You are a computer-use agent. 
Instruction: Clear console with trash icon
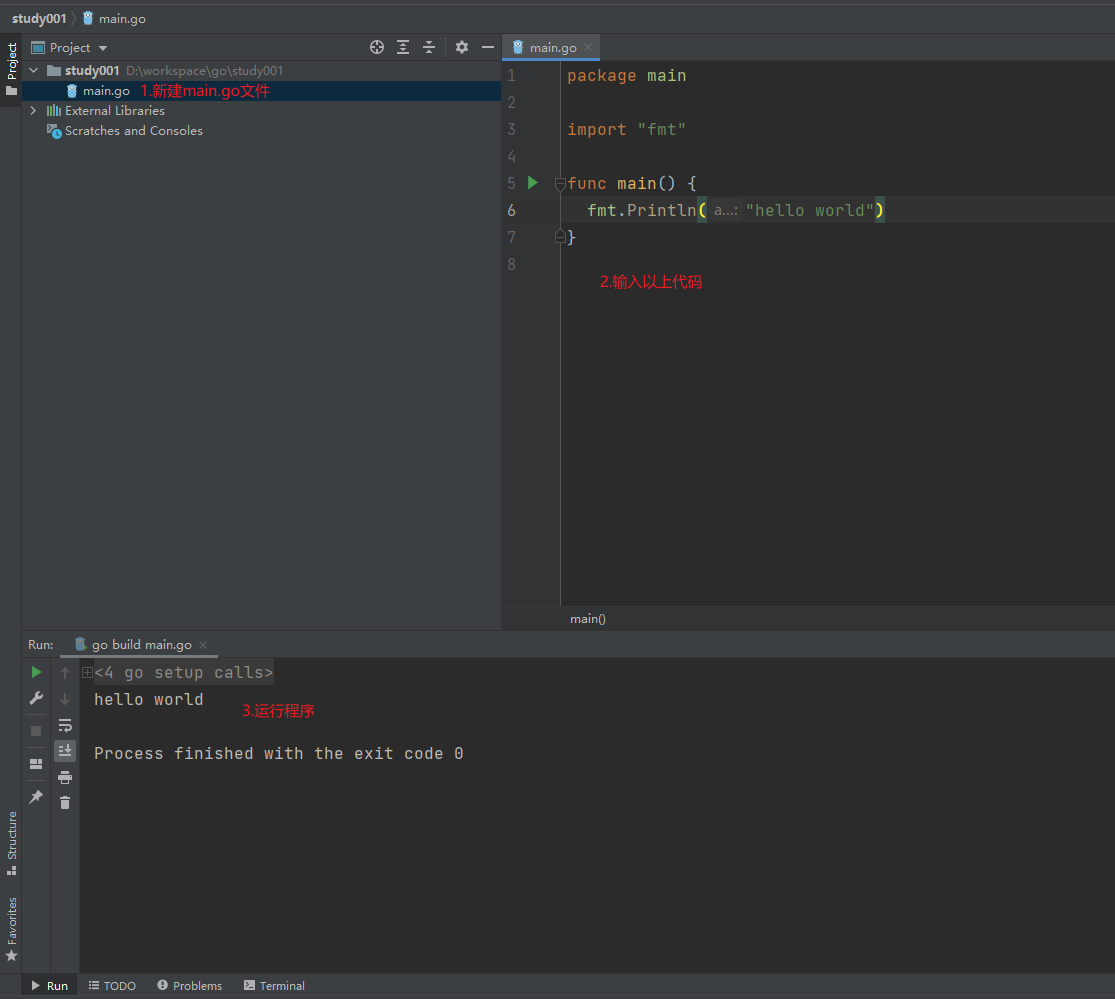coord(65,803)
